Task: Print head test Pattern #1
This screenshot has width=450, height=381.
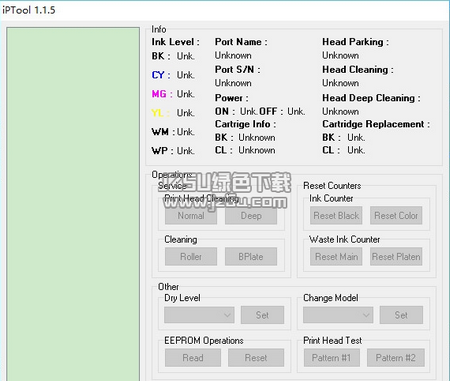Action: point(331,358)
